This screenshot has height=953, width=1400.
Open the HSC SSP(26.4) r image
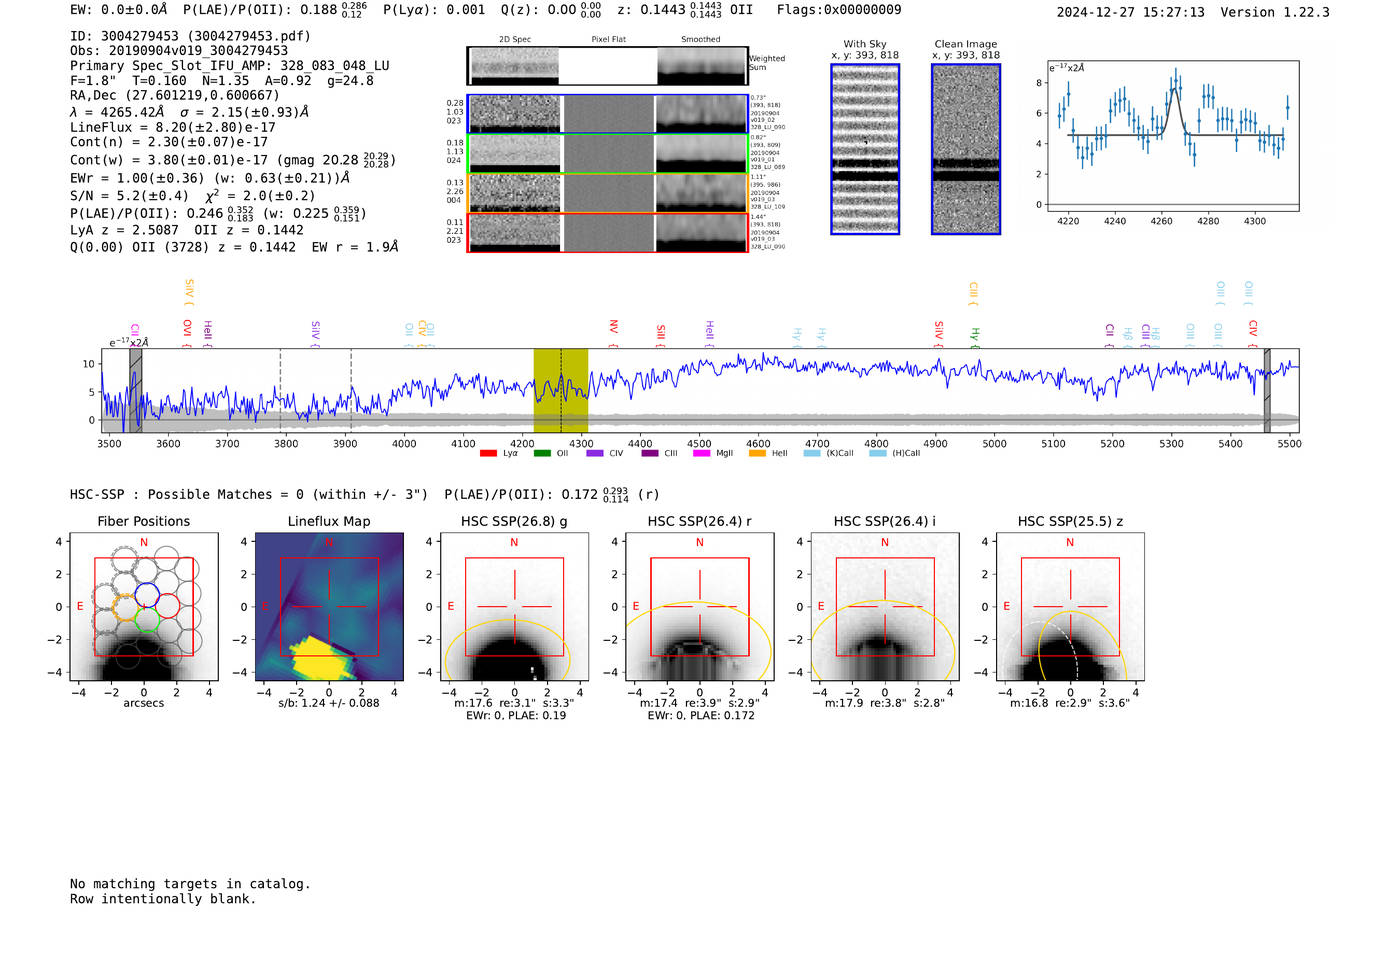(x=699, y=607)
